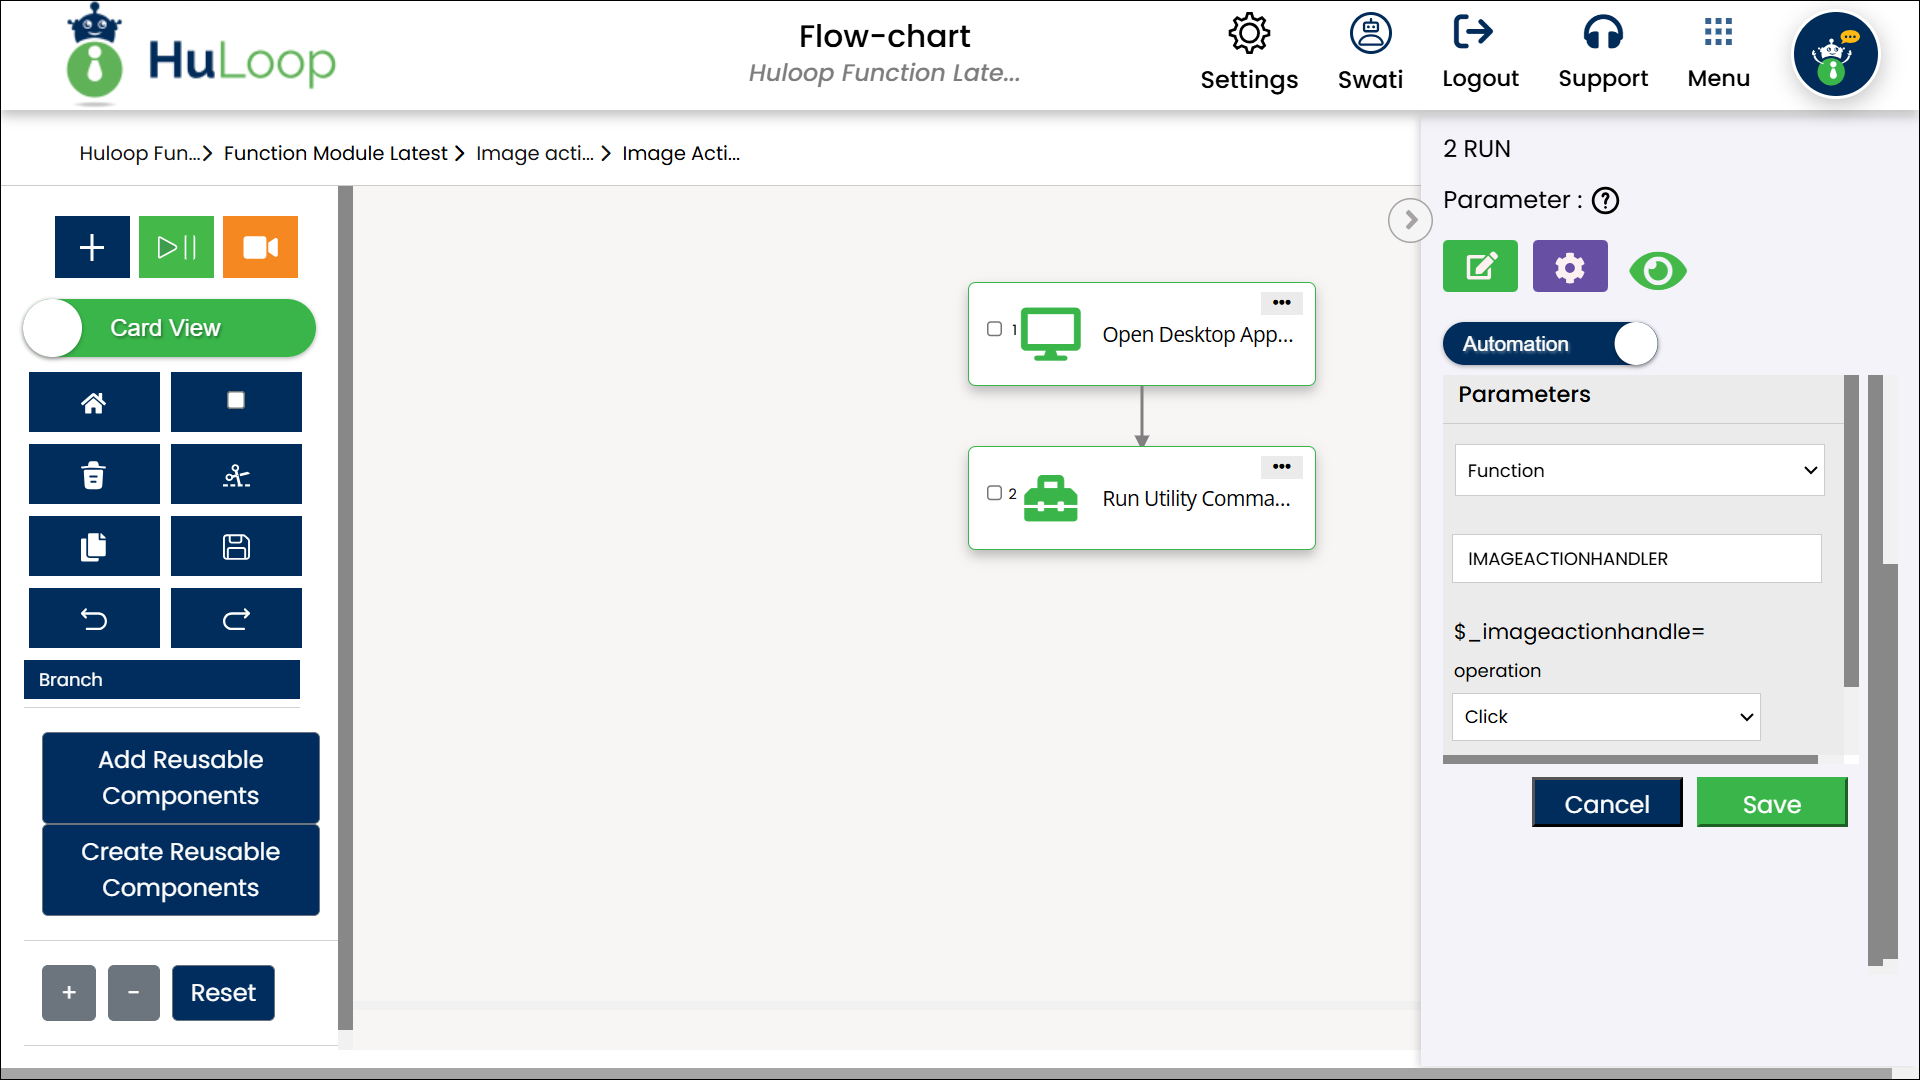Click Add Reusable Components button
This screenshot has height=1080, width=1920.
click(181, 777)
